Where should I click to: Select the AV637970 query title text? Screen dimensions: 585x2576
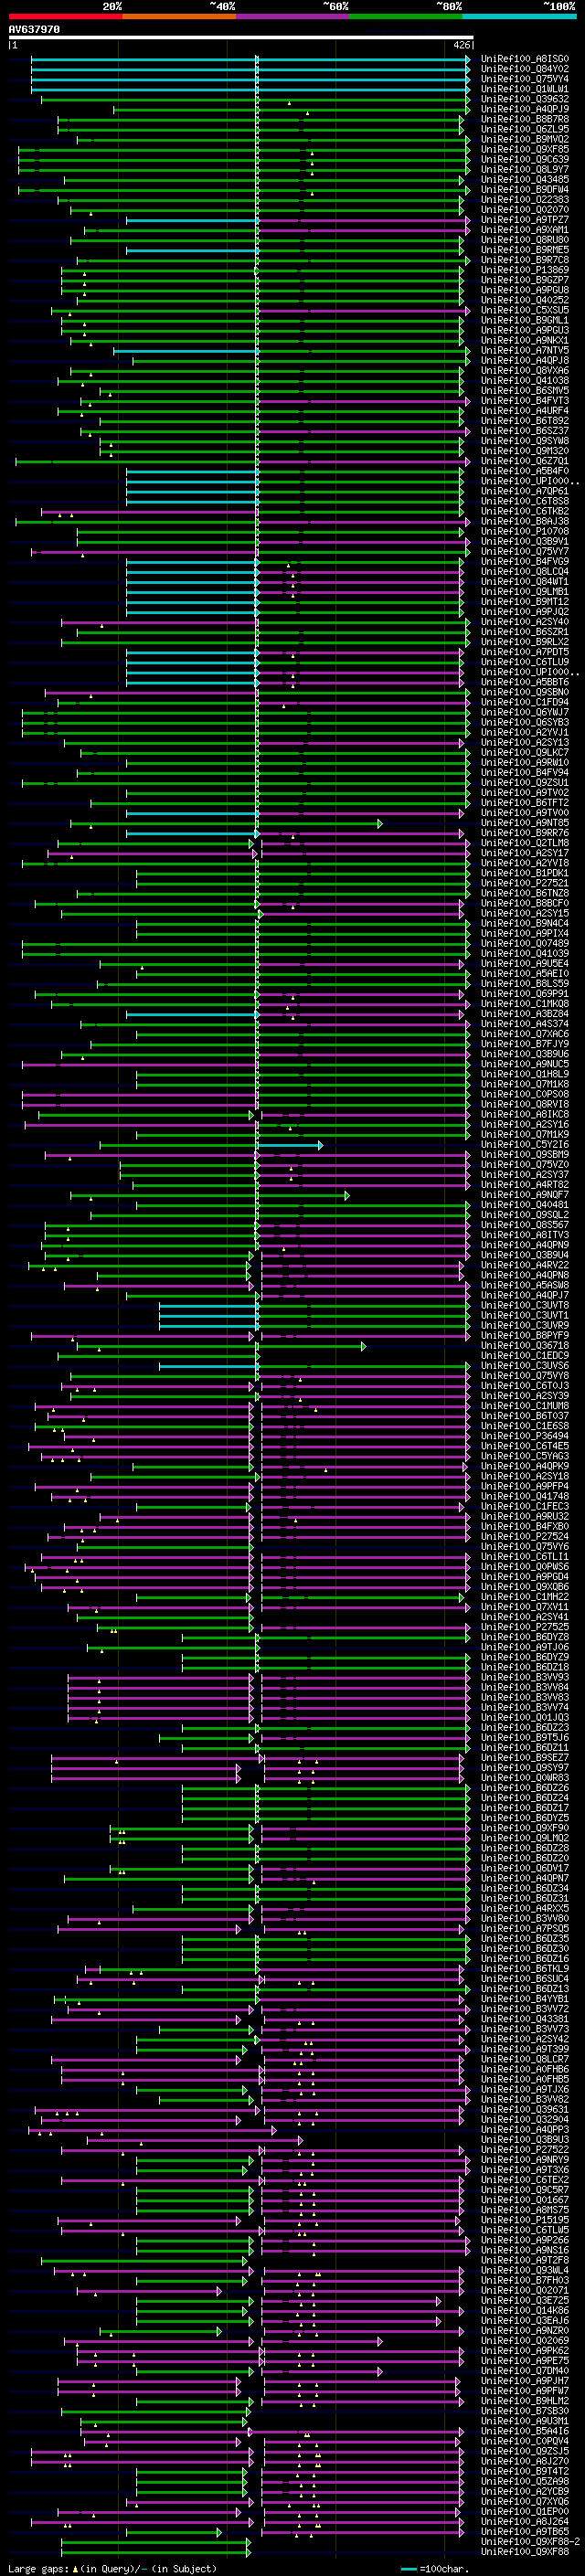coord(34,30)
